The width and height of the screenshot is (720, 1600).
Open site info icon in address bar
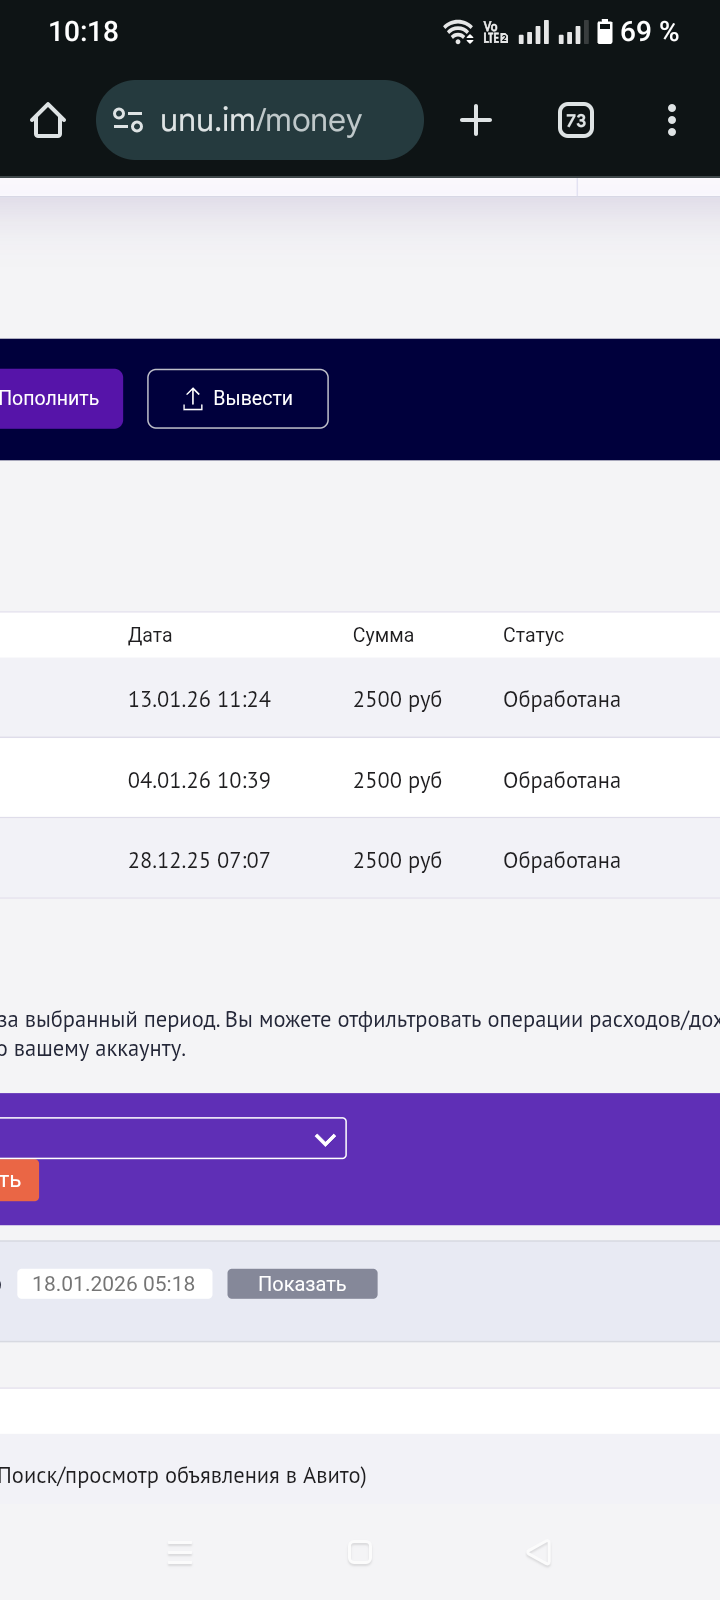point(128,120)
